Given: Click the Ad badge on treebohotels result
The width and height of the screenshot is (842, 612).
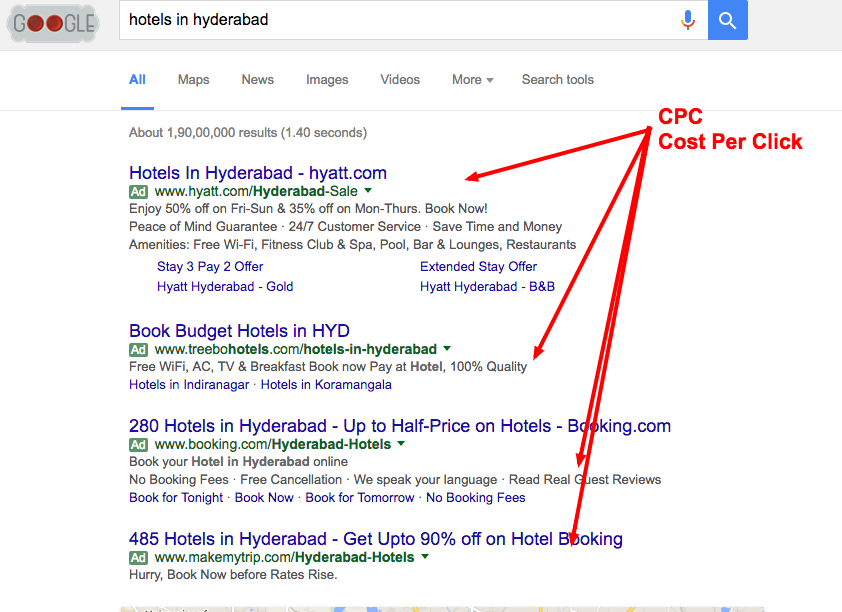Looking at the screenshot, I should coord(138,349).
